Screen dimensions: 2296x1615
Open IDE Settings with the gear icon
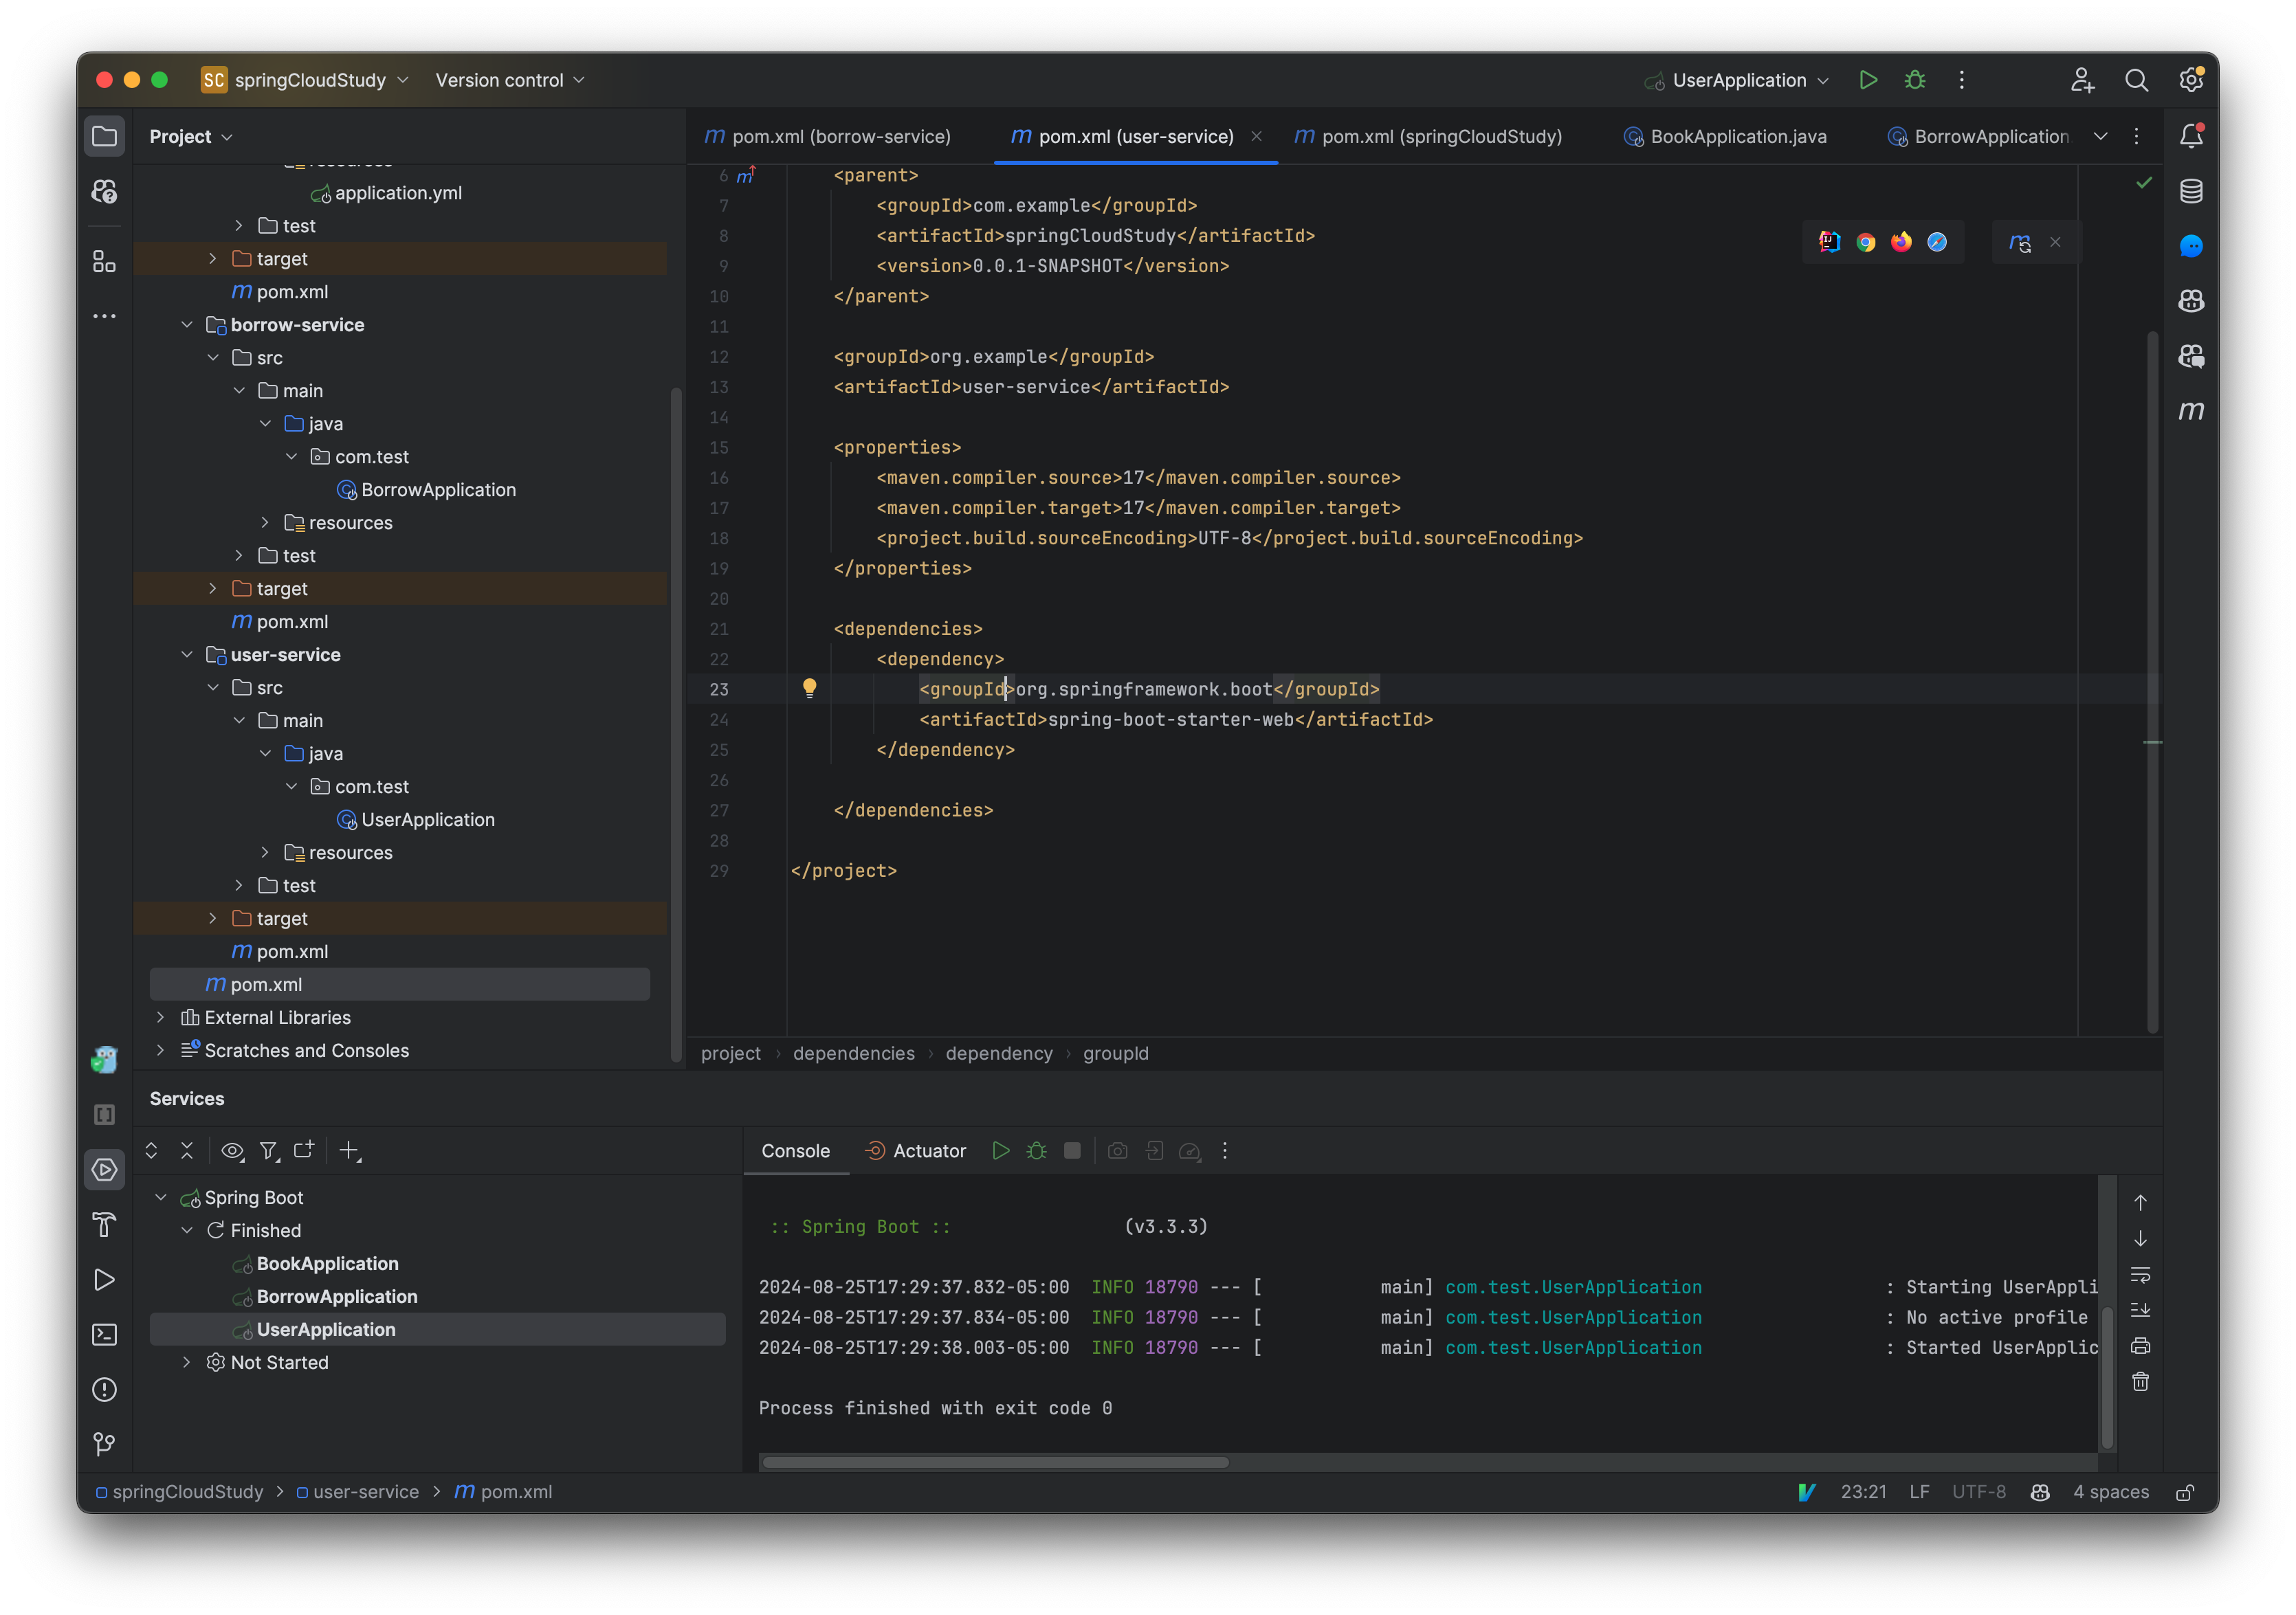click(2191, 80)
